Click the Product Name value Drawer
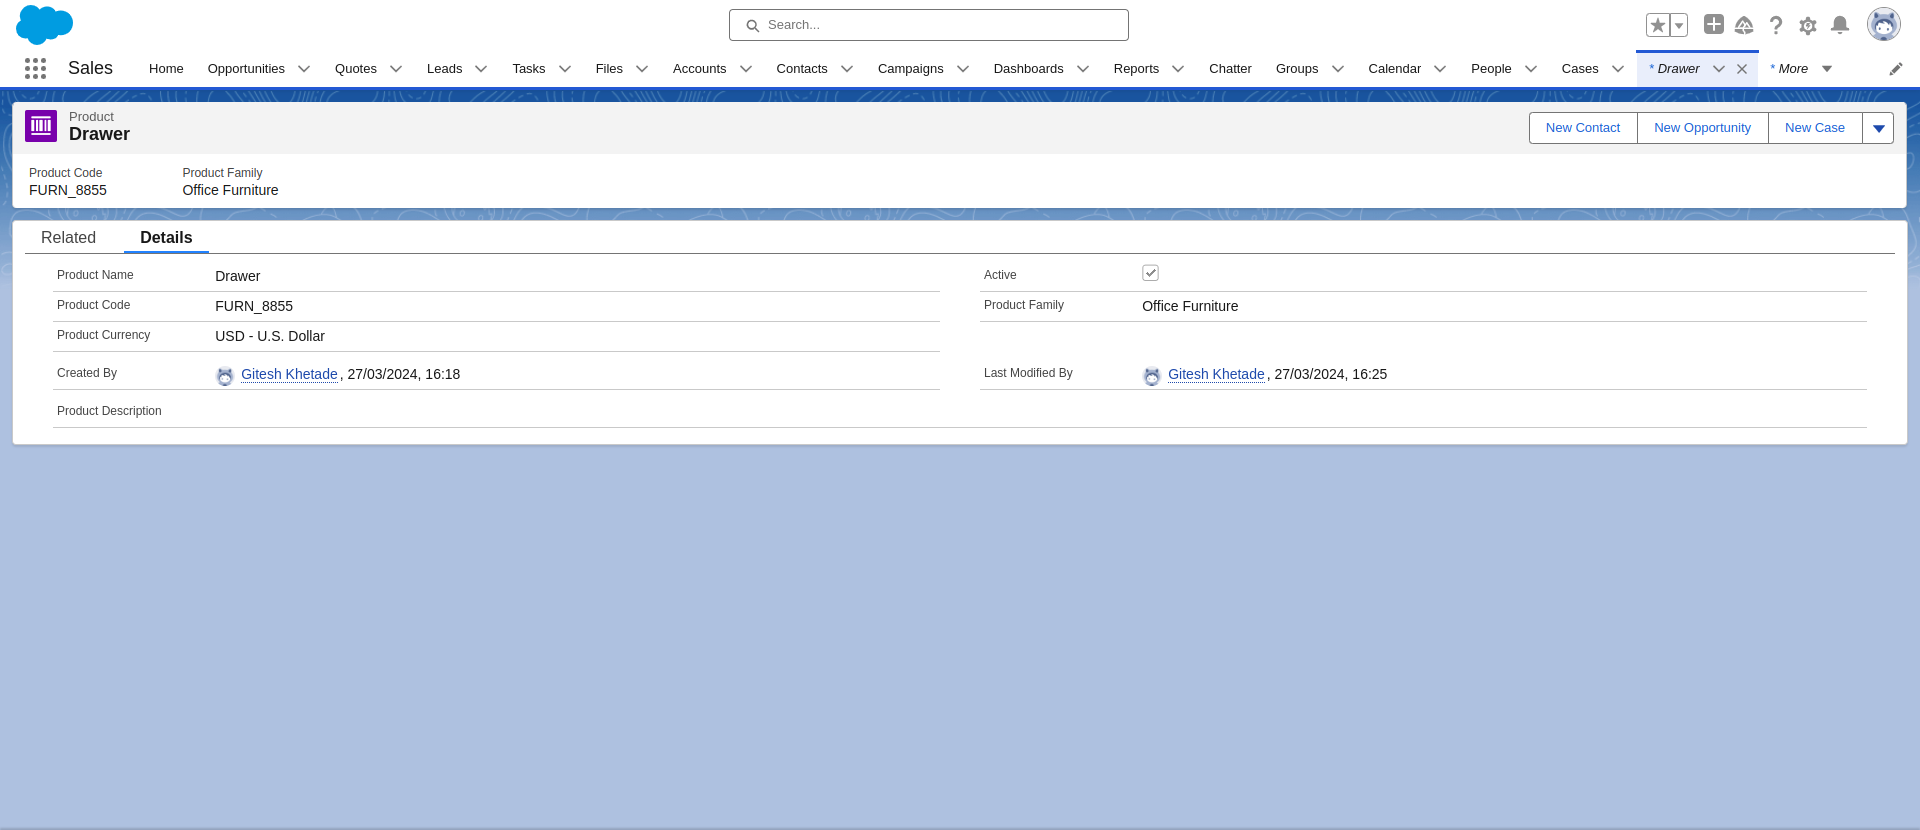The image size is (1920, 830). [x=238, y=276]
